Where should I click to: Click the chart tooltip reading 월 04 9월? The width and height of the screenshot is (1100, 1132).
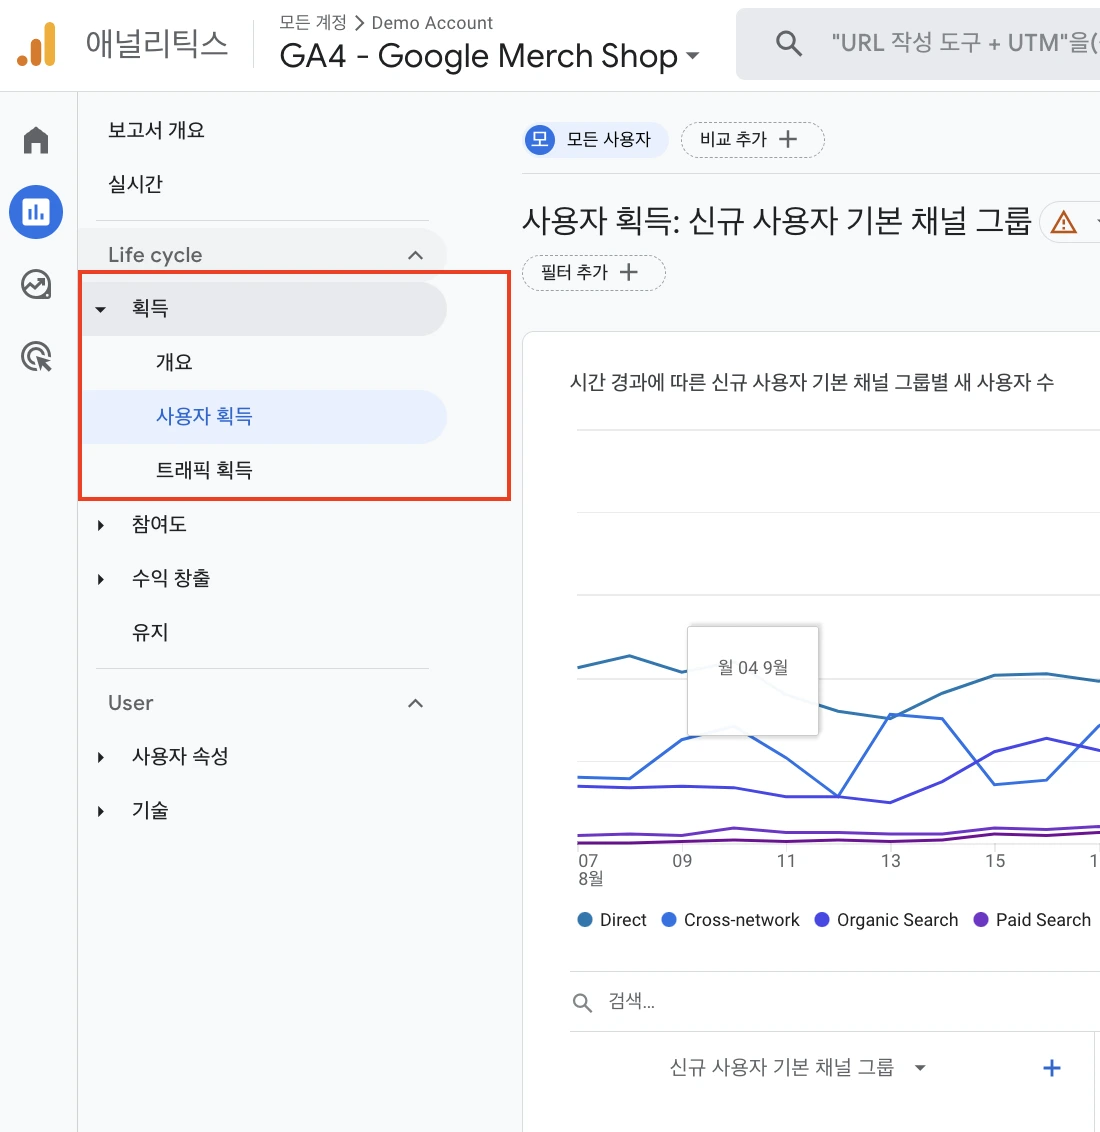coord(753,681)
